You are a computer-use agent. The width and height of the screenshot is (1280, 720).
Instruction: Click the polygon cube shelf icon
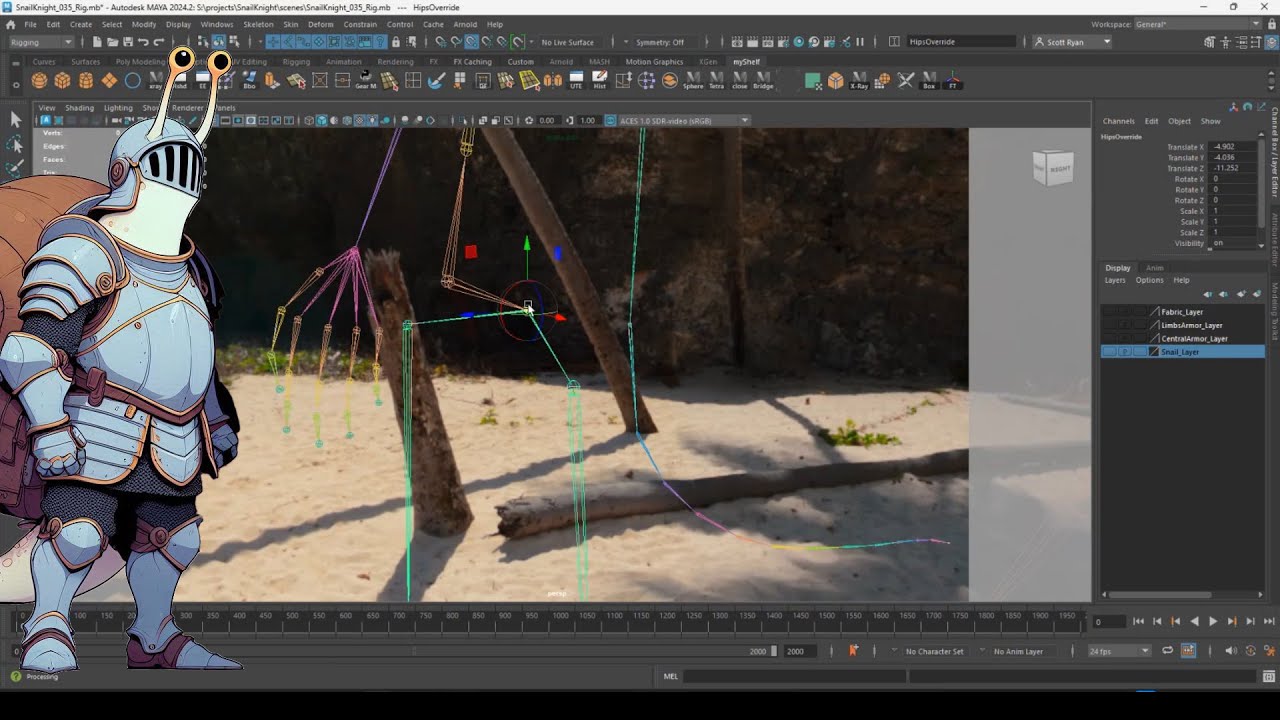click(62, 81)
